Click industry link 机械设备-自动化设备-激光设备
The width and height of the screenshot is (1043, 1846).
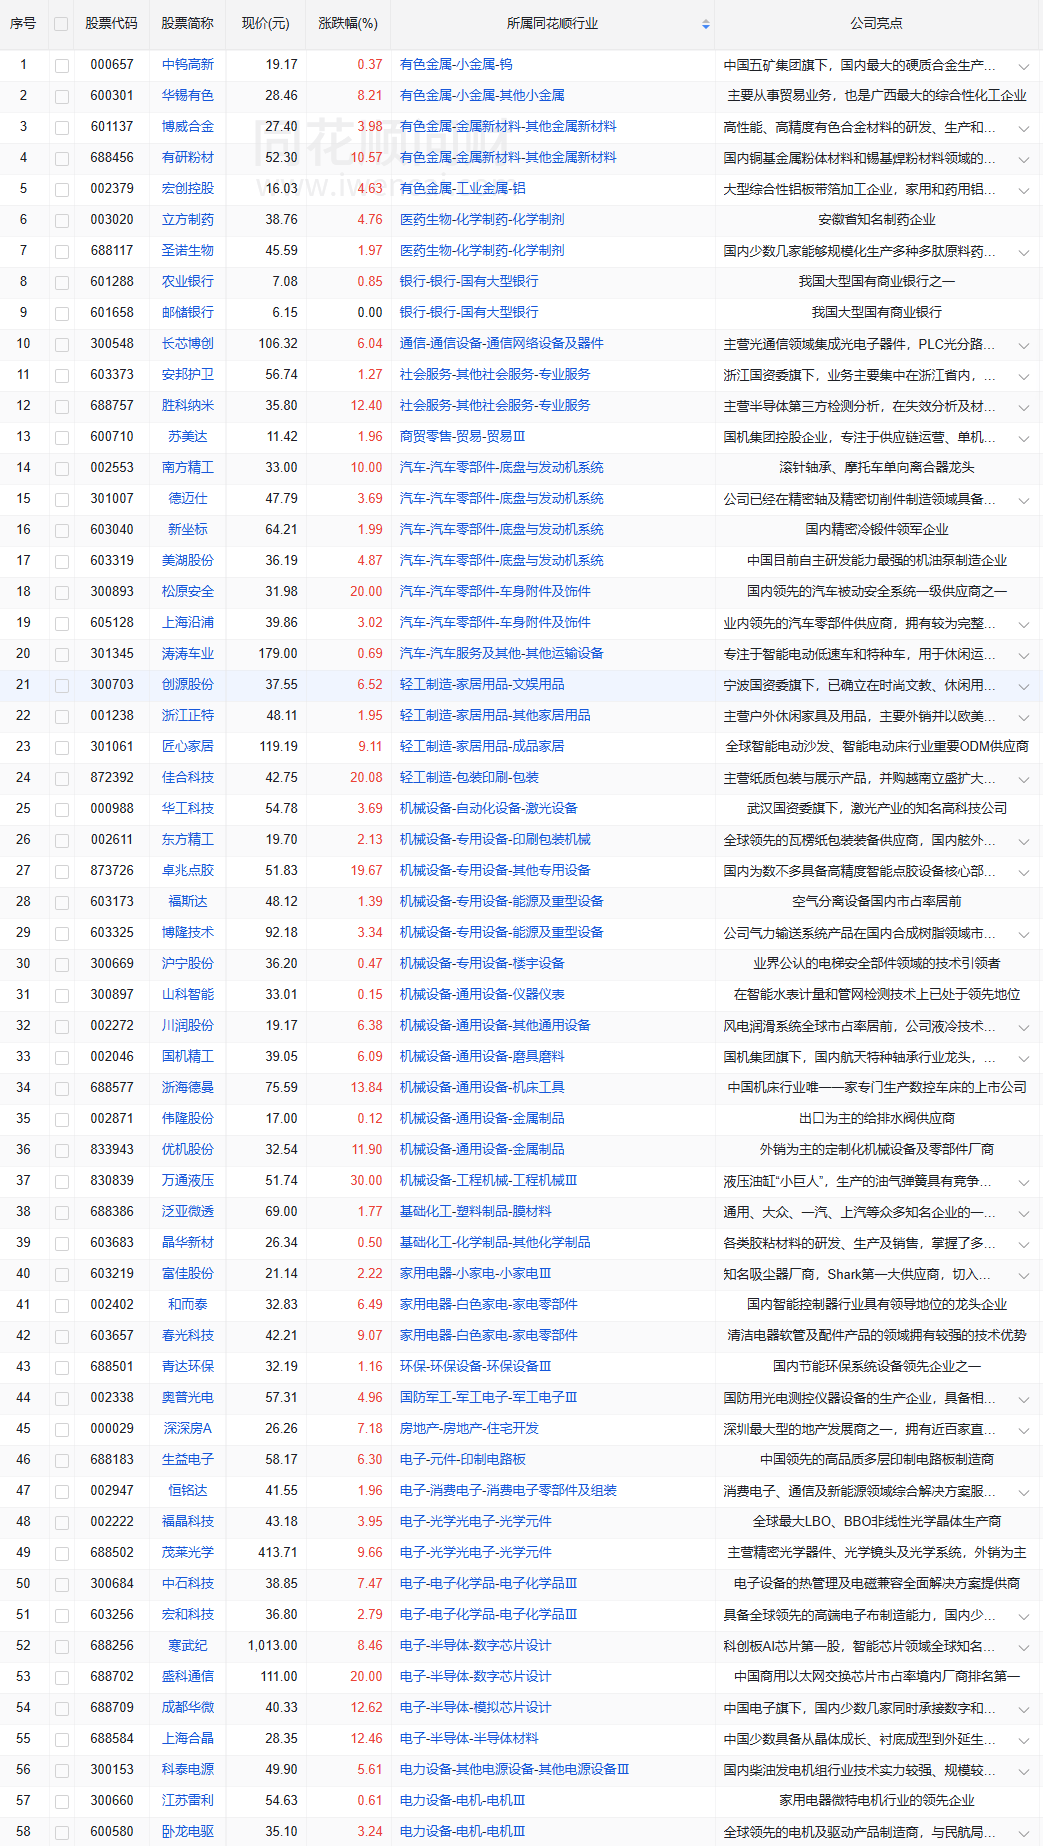coord(488,809)
